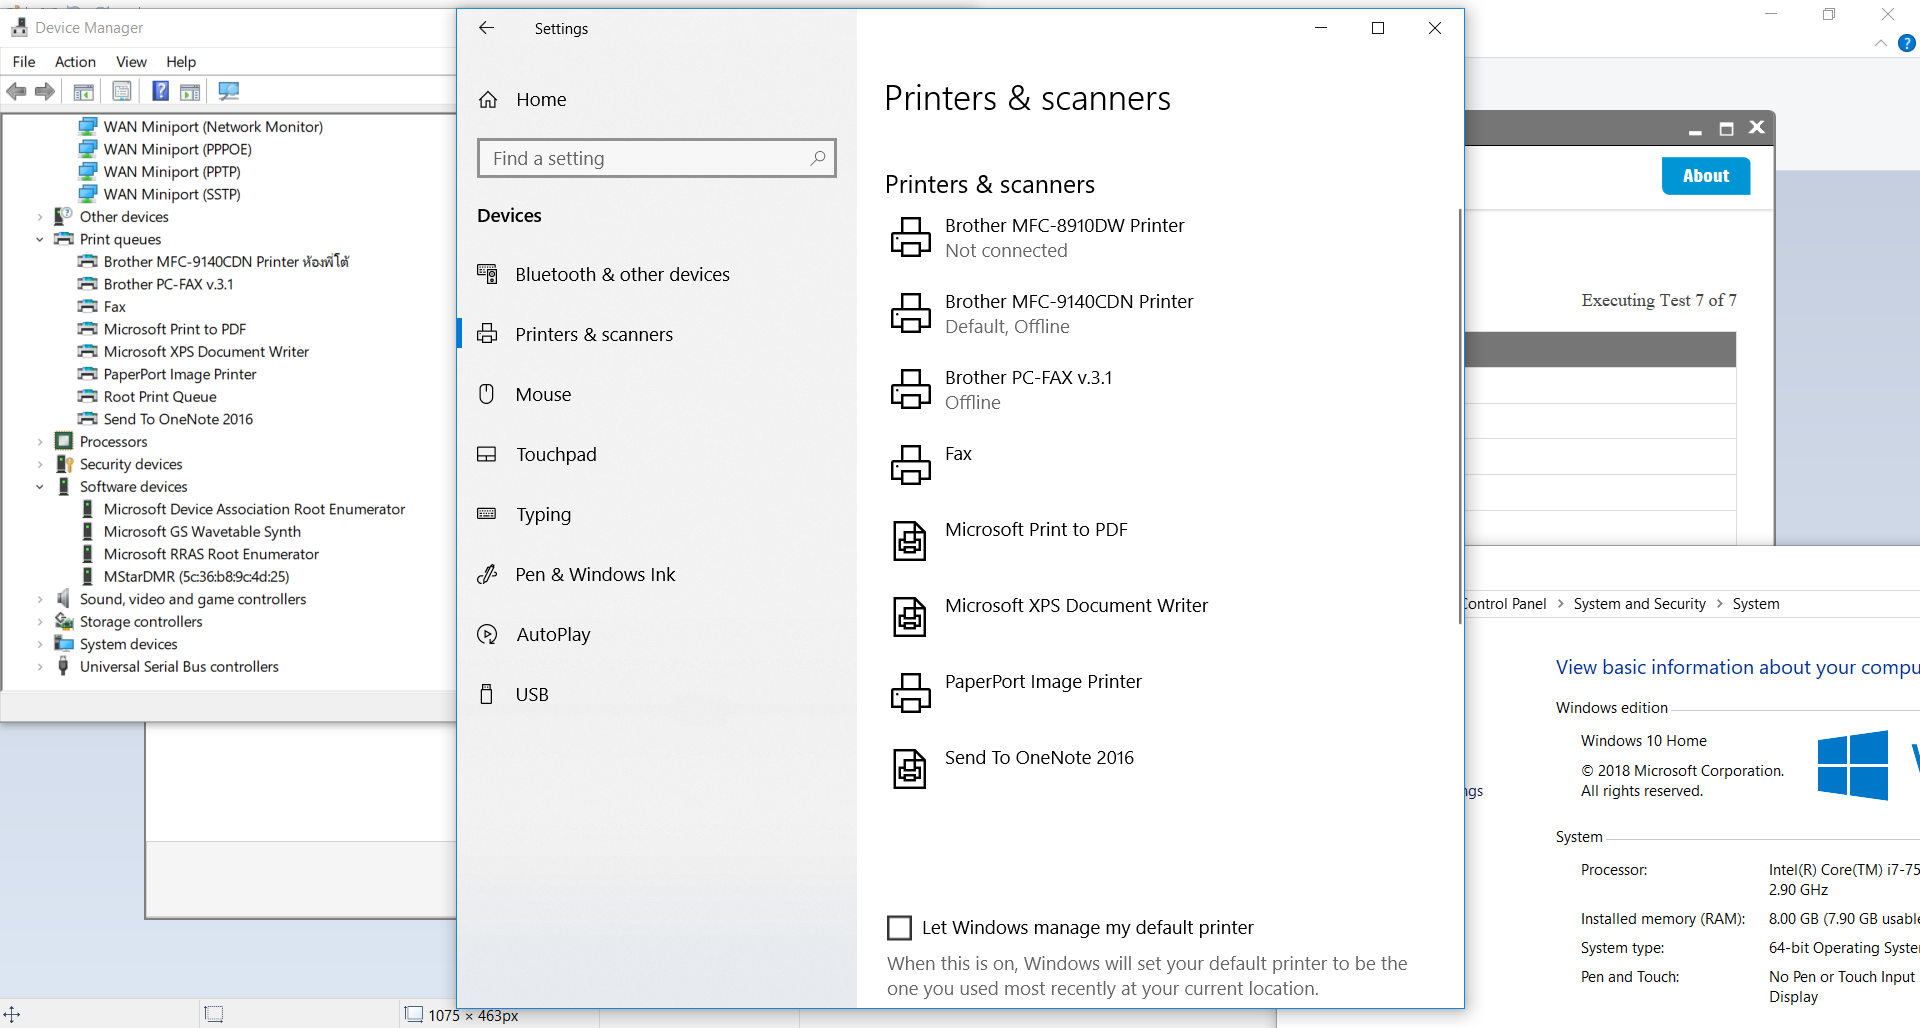Collapse the Software devices node

click(x=40, y=487)
